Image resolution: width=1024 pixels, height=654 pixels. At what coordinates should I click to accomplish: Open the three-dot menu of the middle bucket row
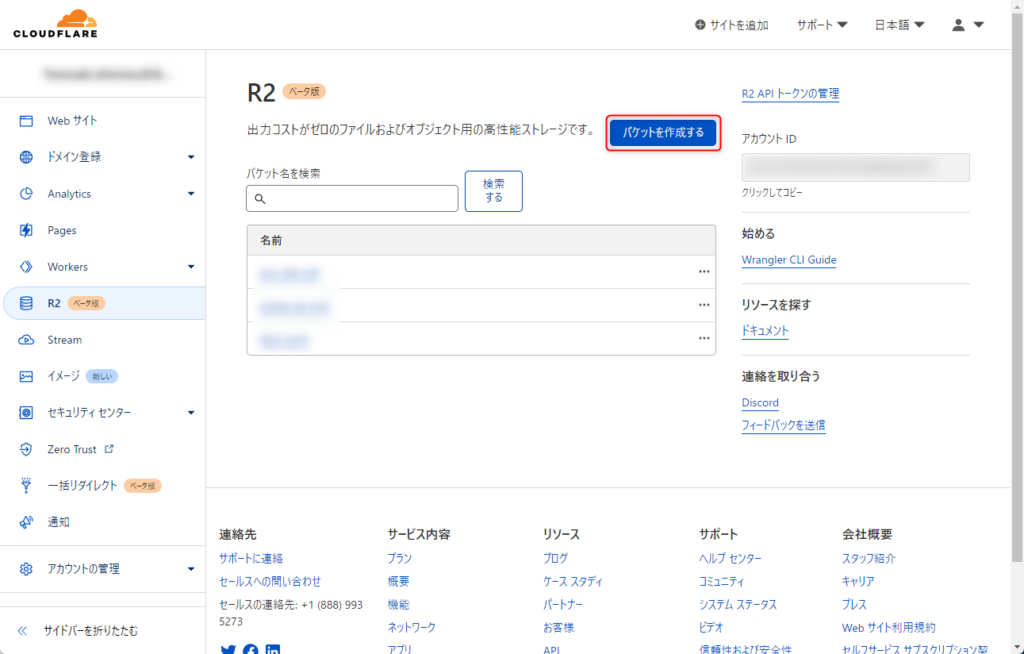(x=704, y=305)
